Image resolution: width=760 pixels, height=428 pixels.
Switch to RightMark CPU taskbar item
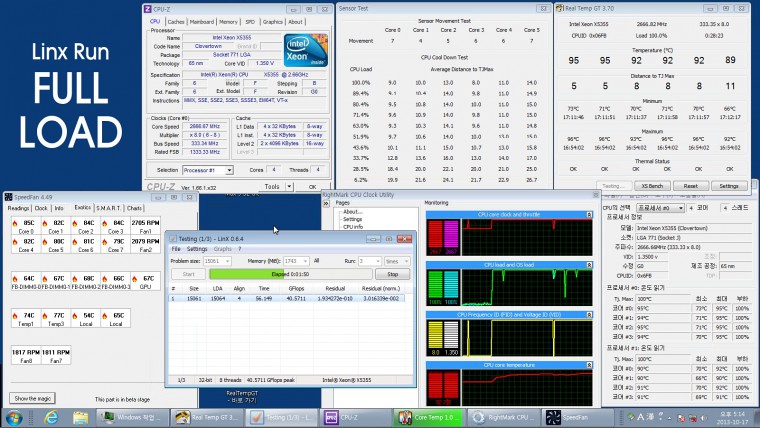[x=504, y=417]
